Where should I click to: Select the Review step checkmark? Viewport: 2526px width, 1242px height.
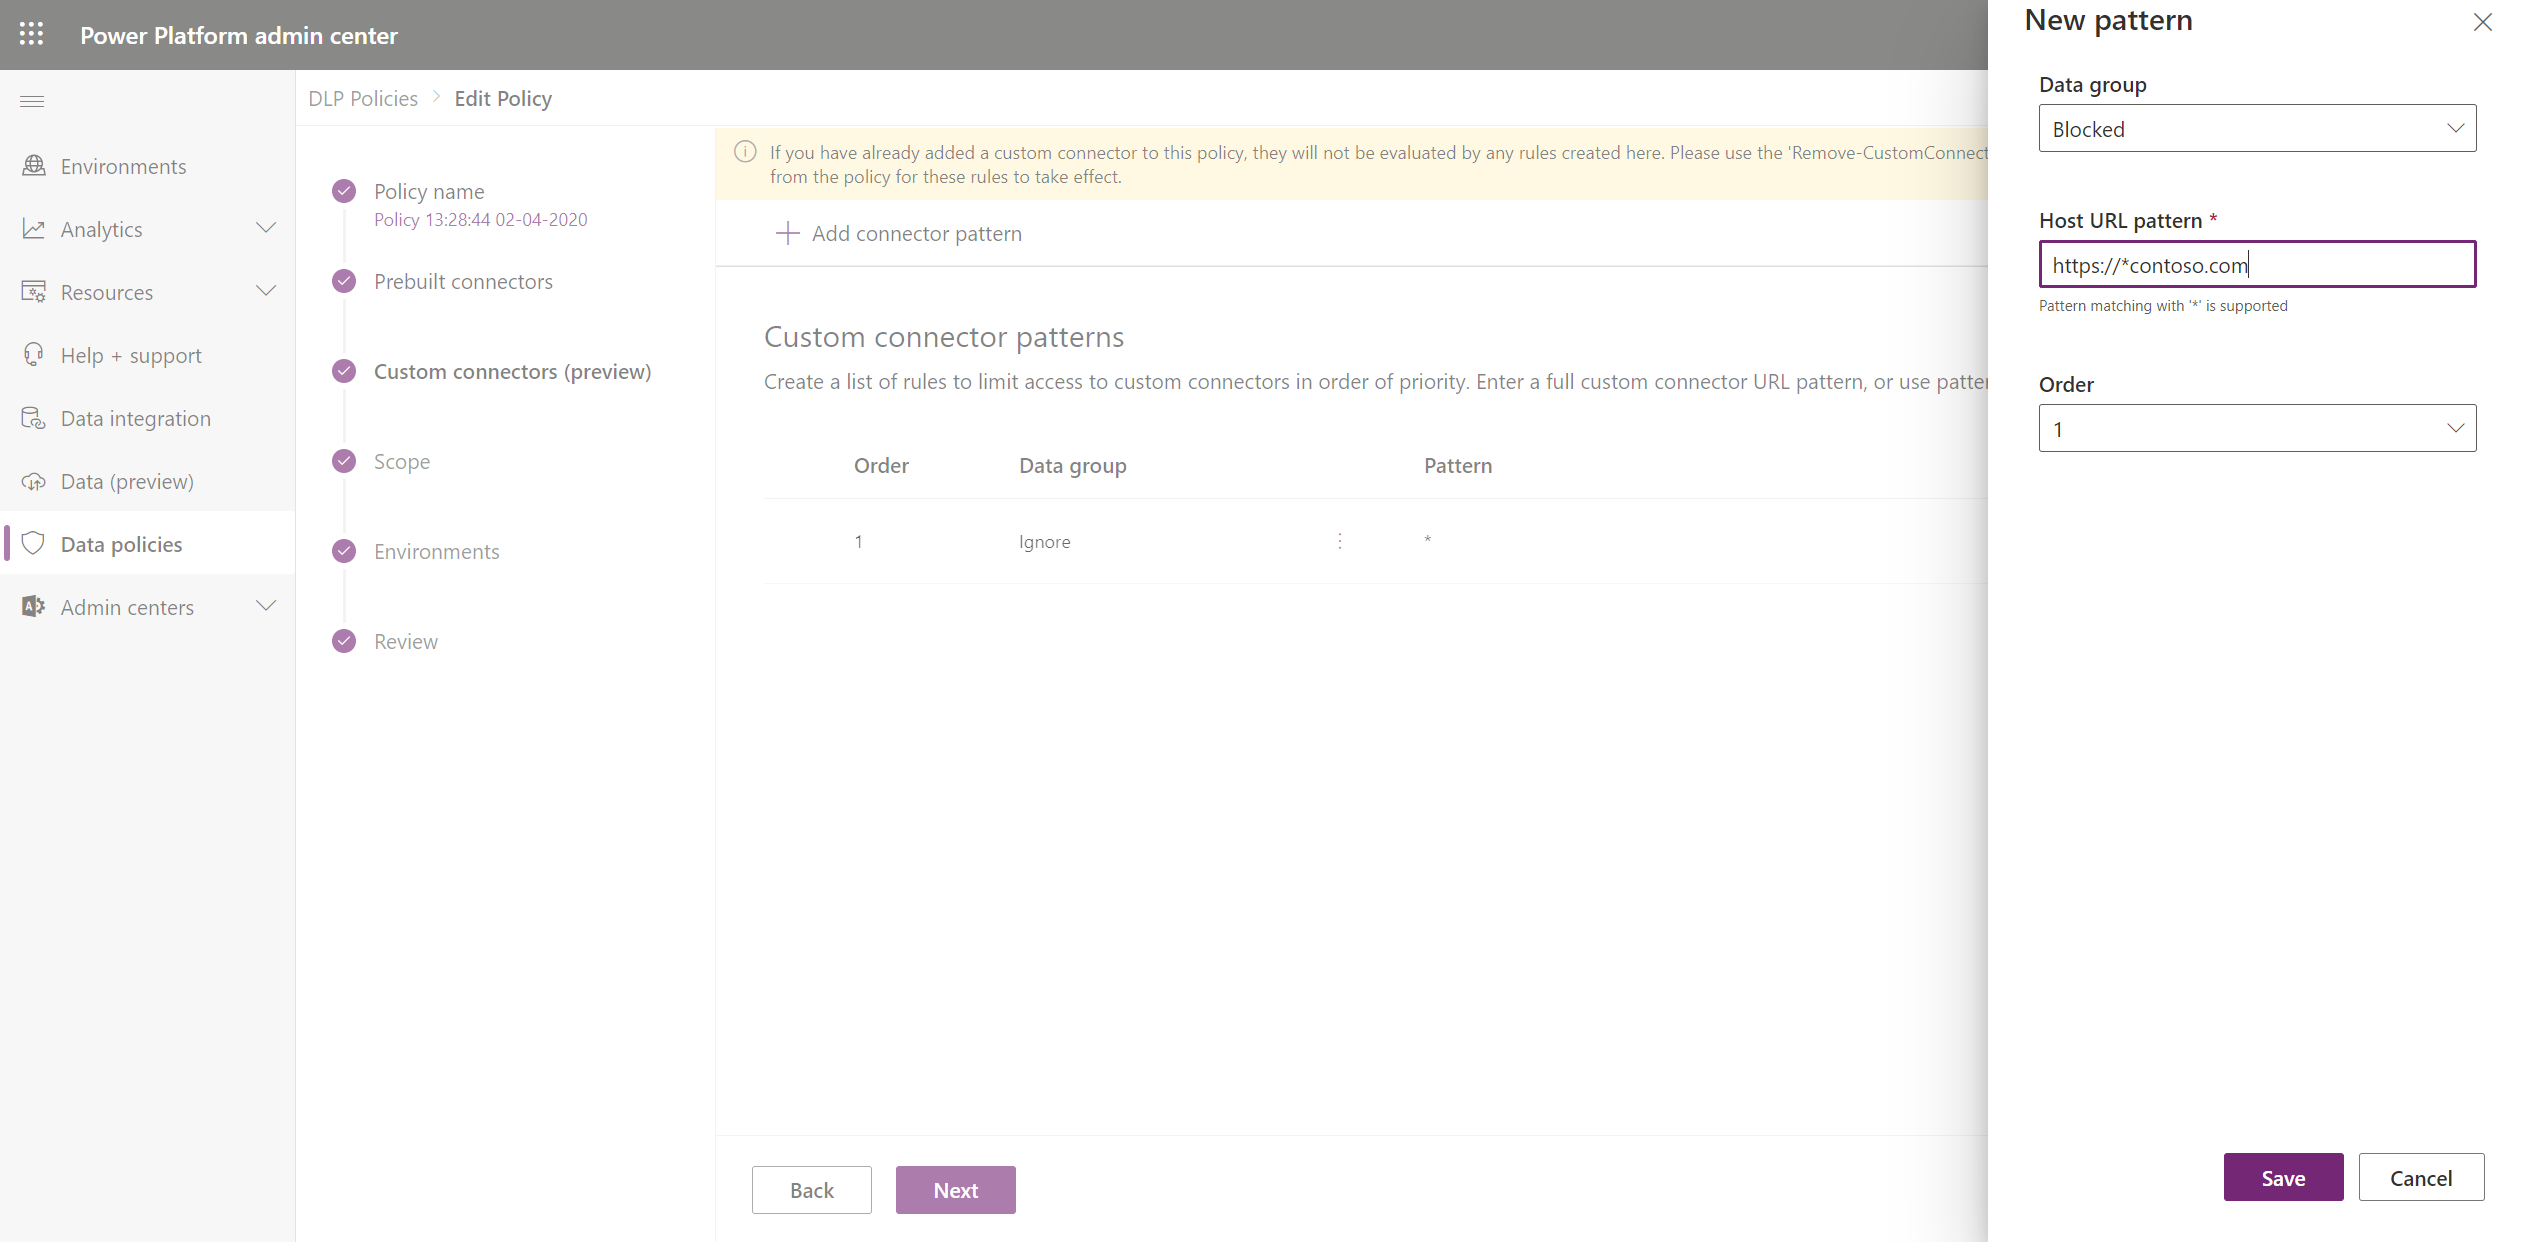pyautogui.click(x=344, y=641)
